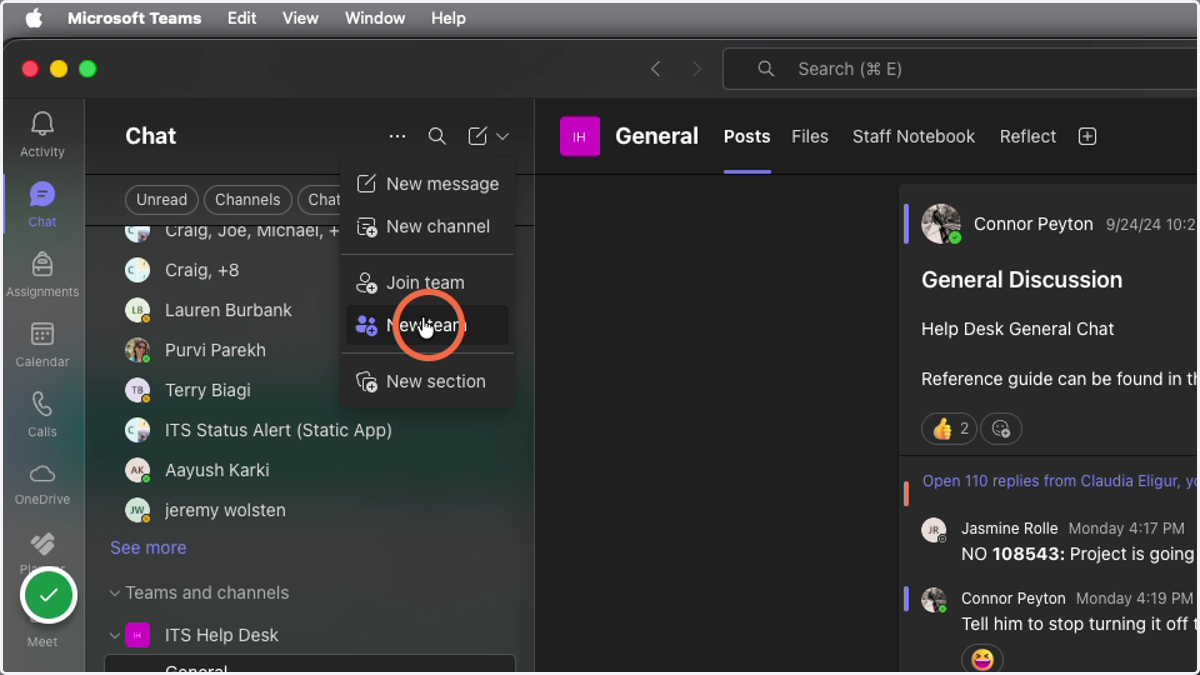Choose New section from the dropdown menu
This screenshot has height=675, width=1200.
click(427, 382)
